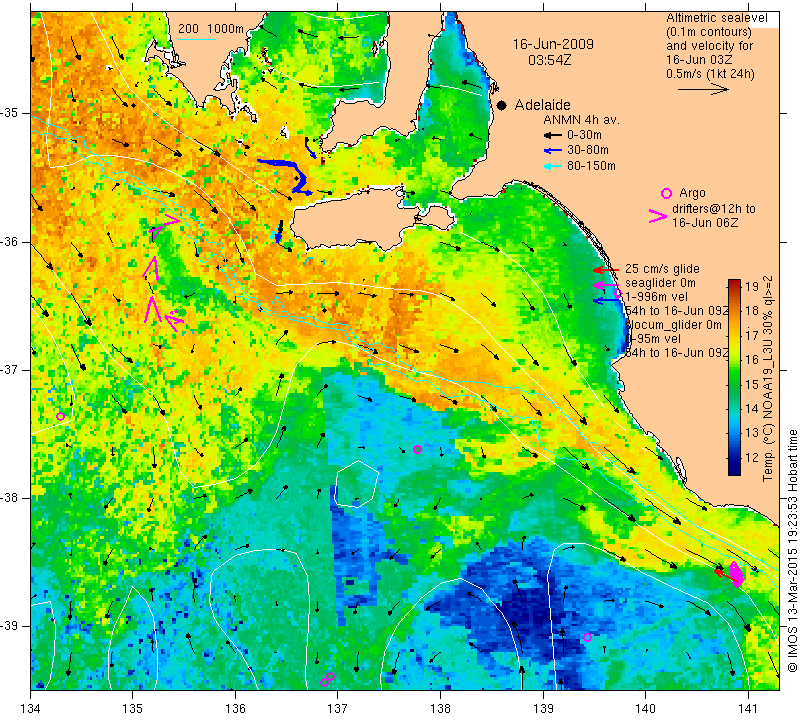The width and height of the screenshot is (800, 720).
Task: Click the magenta seaglider arrow in legend
Action: click(x=606, y=285)
